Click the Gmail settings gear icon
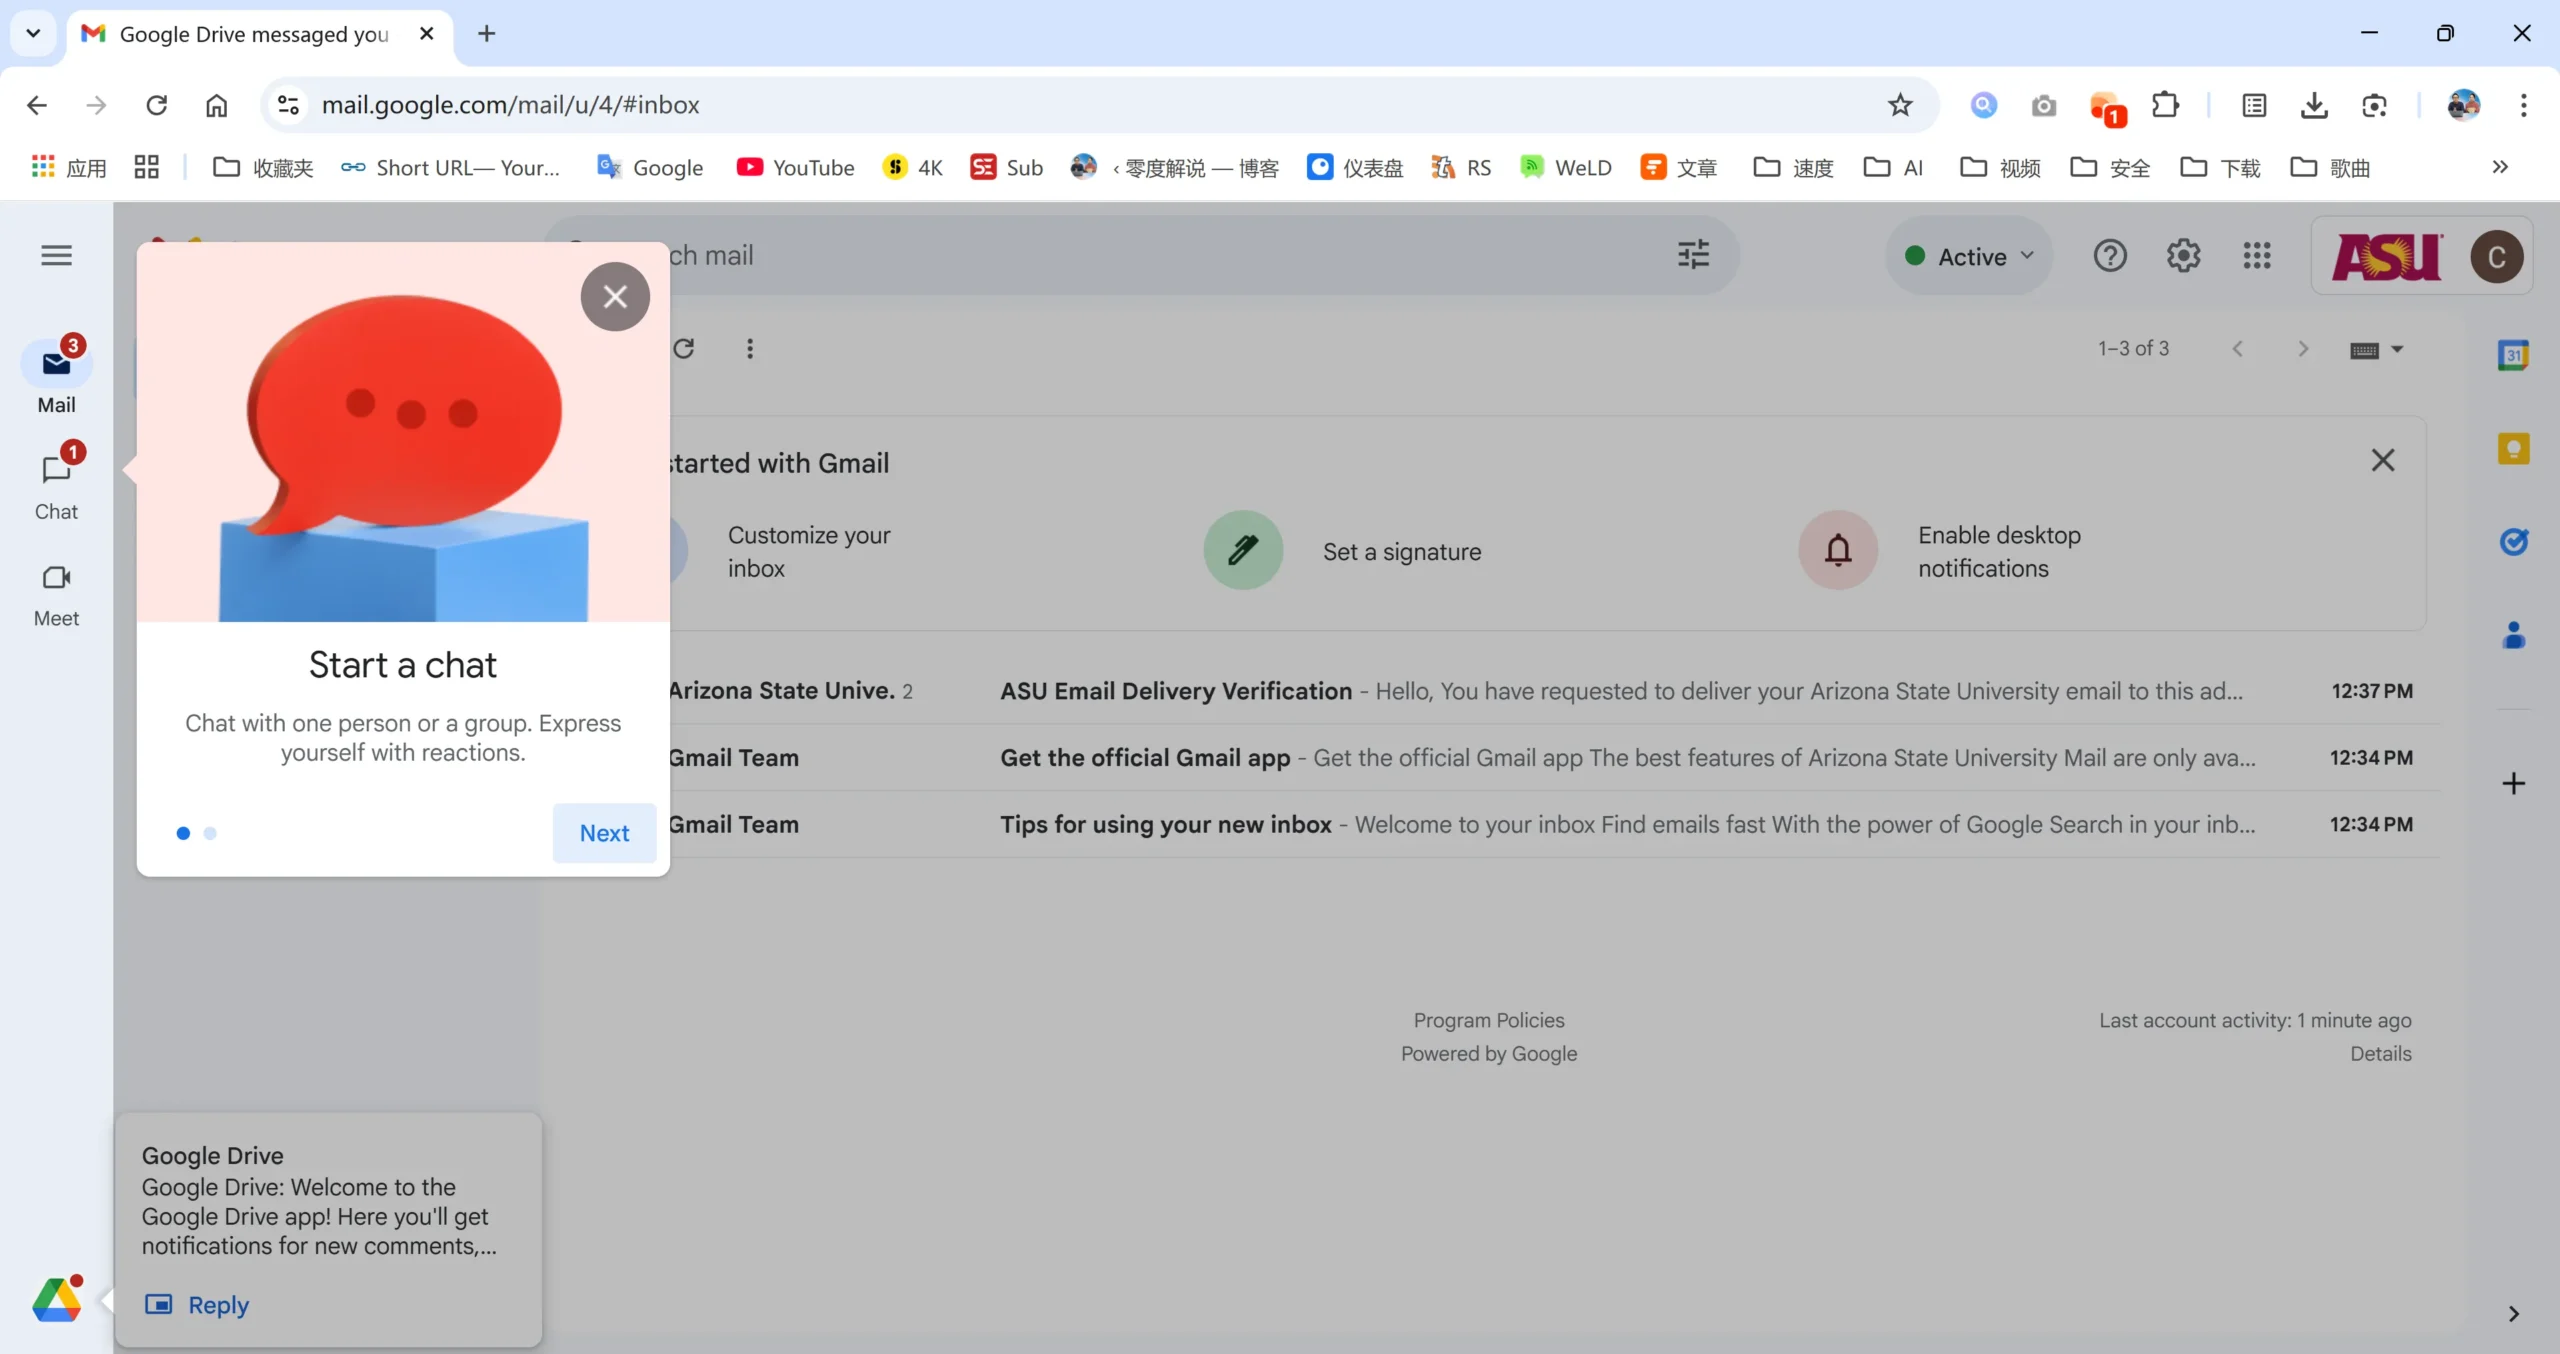This screenshot has height=1354, width=2560. click(x=2183, y=256)
